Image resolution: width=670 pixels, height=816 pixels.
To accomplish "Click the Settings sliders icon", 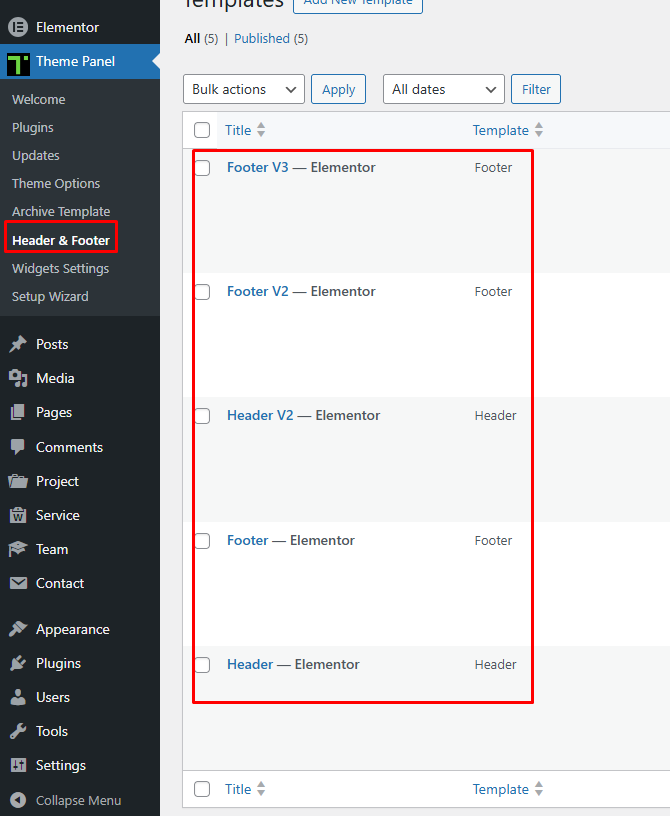I will pyautogui.click(x=18, y=765).
